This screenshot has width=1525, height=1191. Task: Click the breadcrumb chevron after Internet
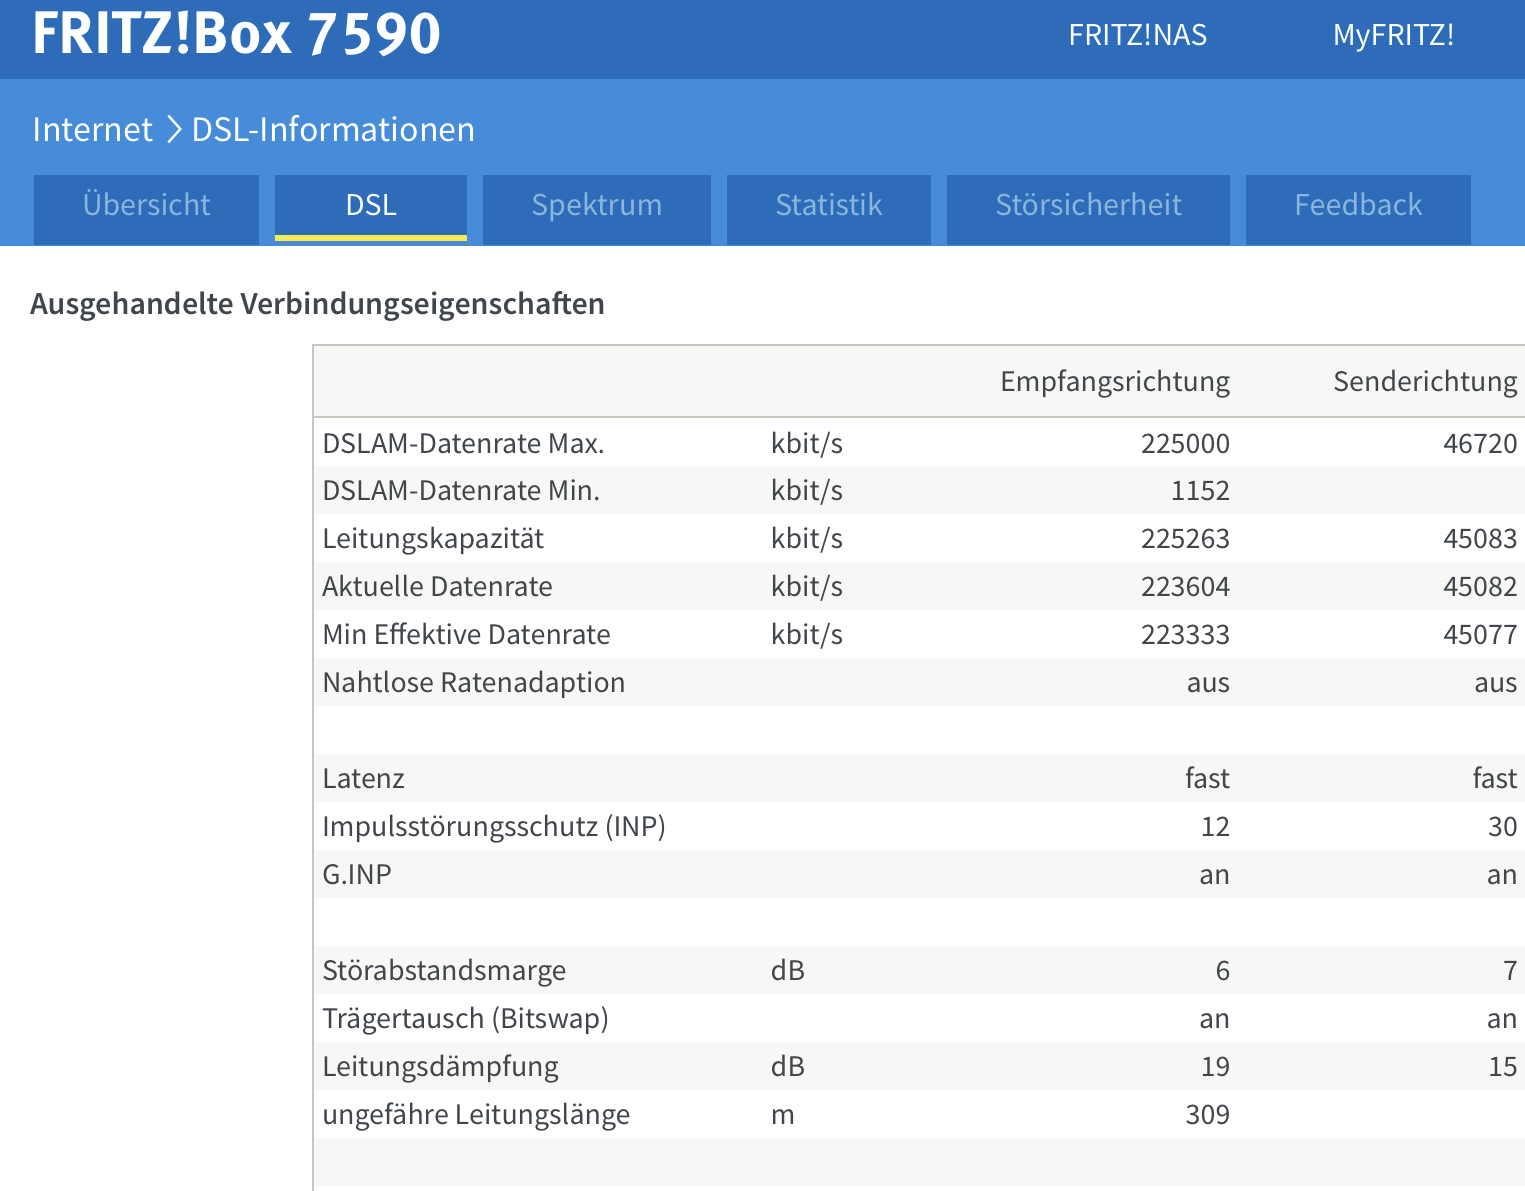click(173, 129)
